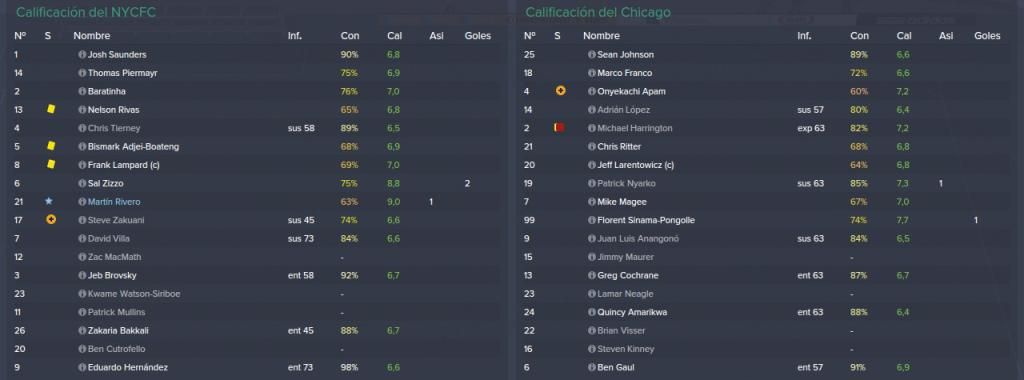
Task: Click the info icon beside Florent Sinama-Pongolle
Action: tap(592, 220)
